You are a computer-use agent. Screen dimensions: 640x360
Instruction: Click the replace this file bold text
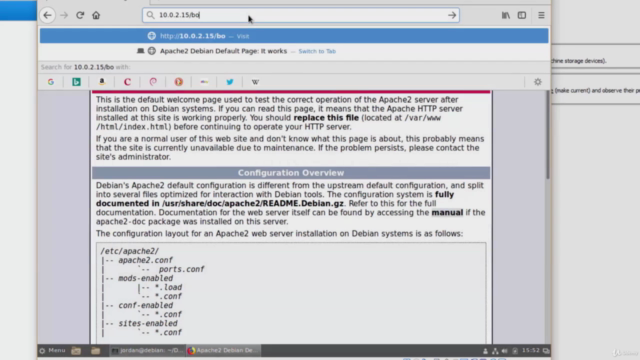pos(326,118)
